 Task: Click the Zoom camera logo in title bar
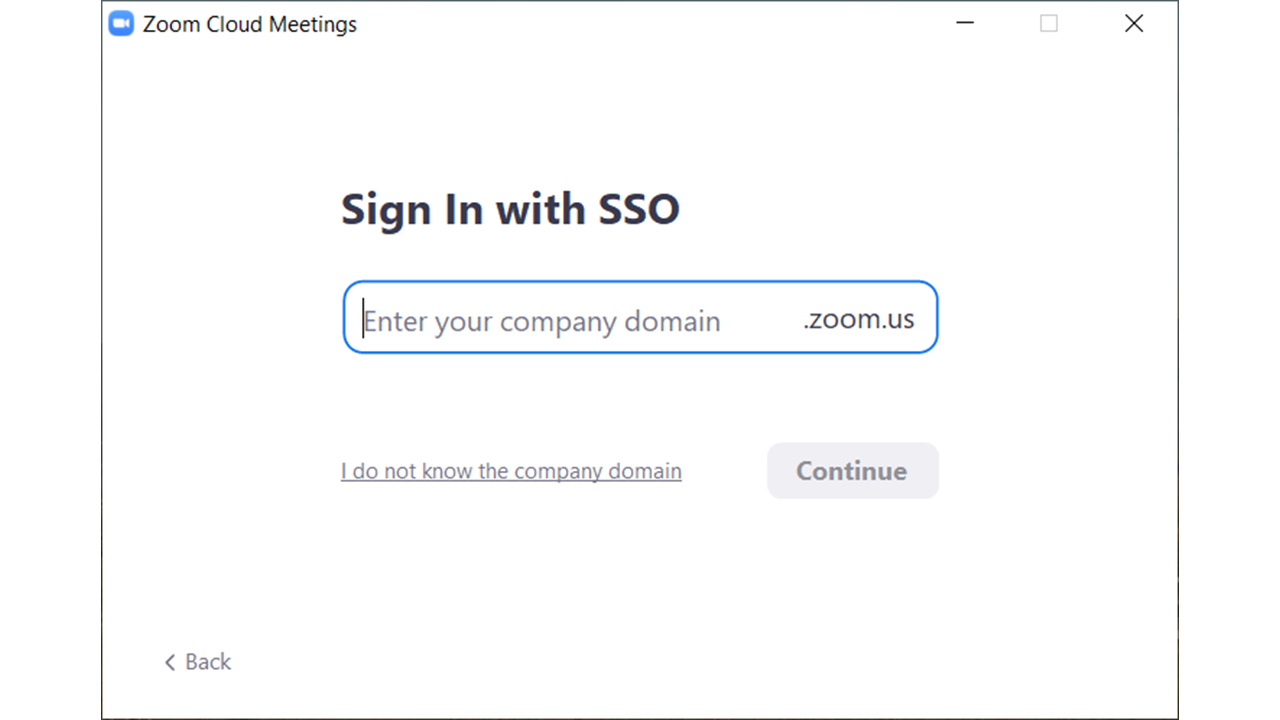point(121,24)
